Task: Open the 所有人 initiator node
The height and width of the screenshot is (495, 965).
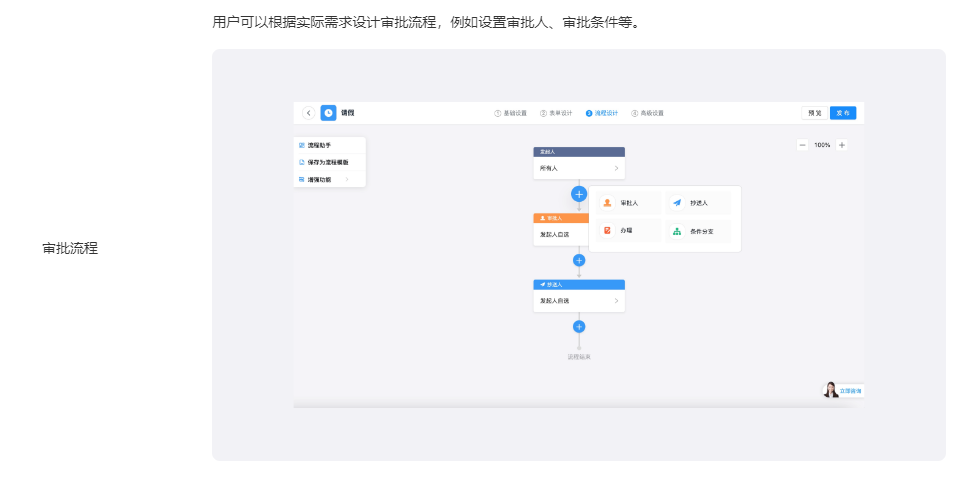Action: pyautogui.click(x=579, y=163)
